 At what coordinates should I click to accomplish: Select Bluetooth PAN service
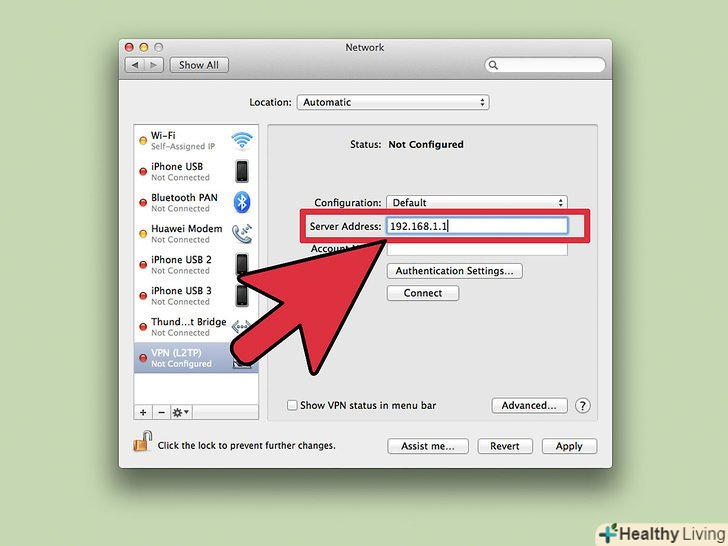pyautogui.click(x=196, y=202)
